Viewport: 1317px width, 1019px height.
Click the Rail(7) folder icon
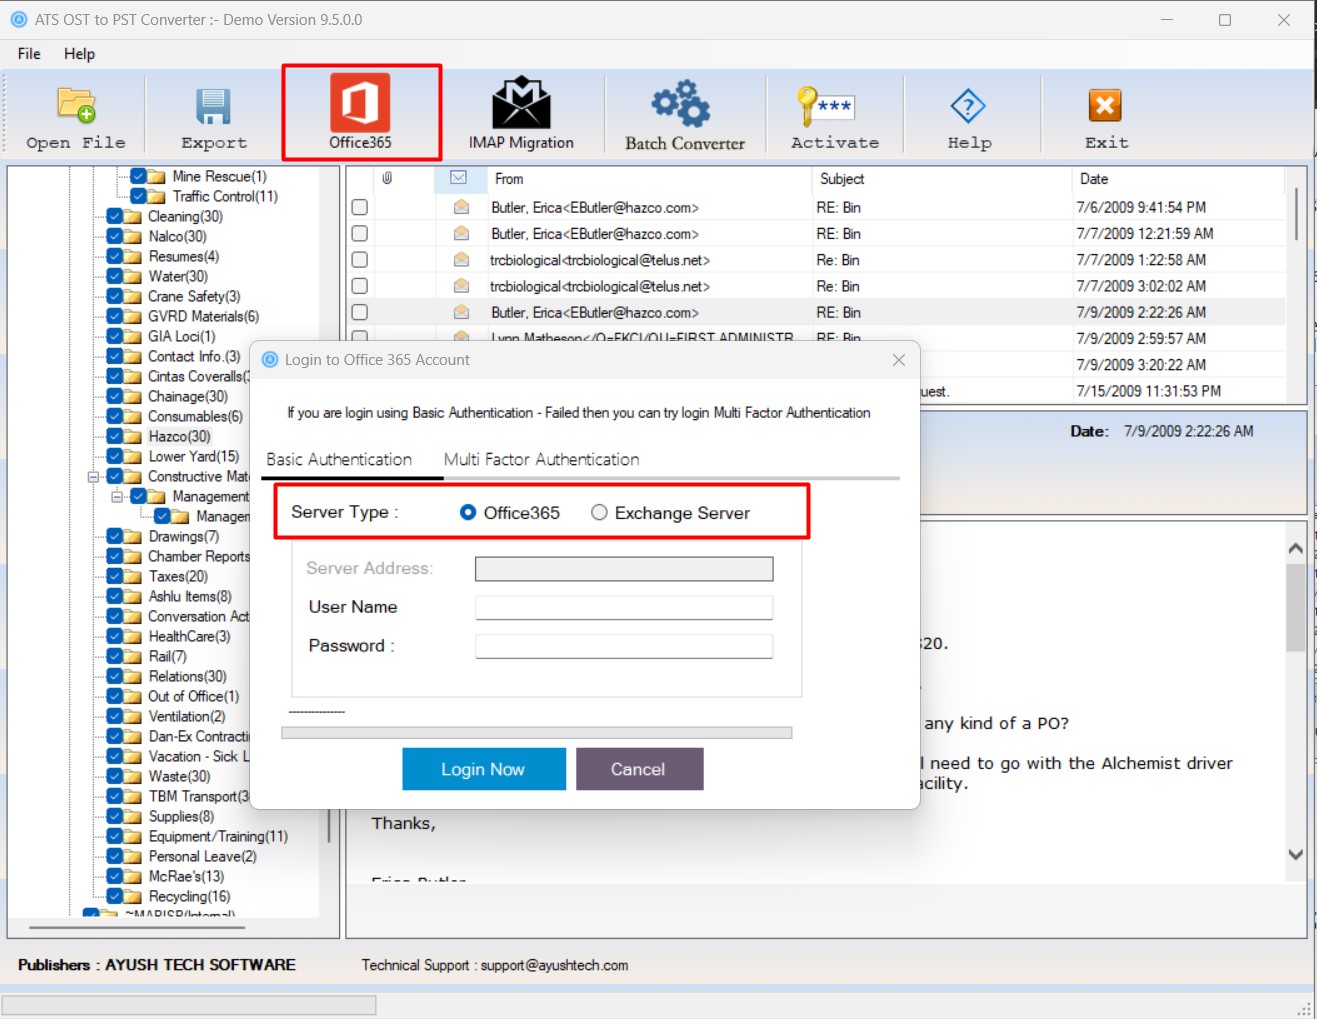tap(132, 656)
